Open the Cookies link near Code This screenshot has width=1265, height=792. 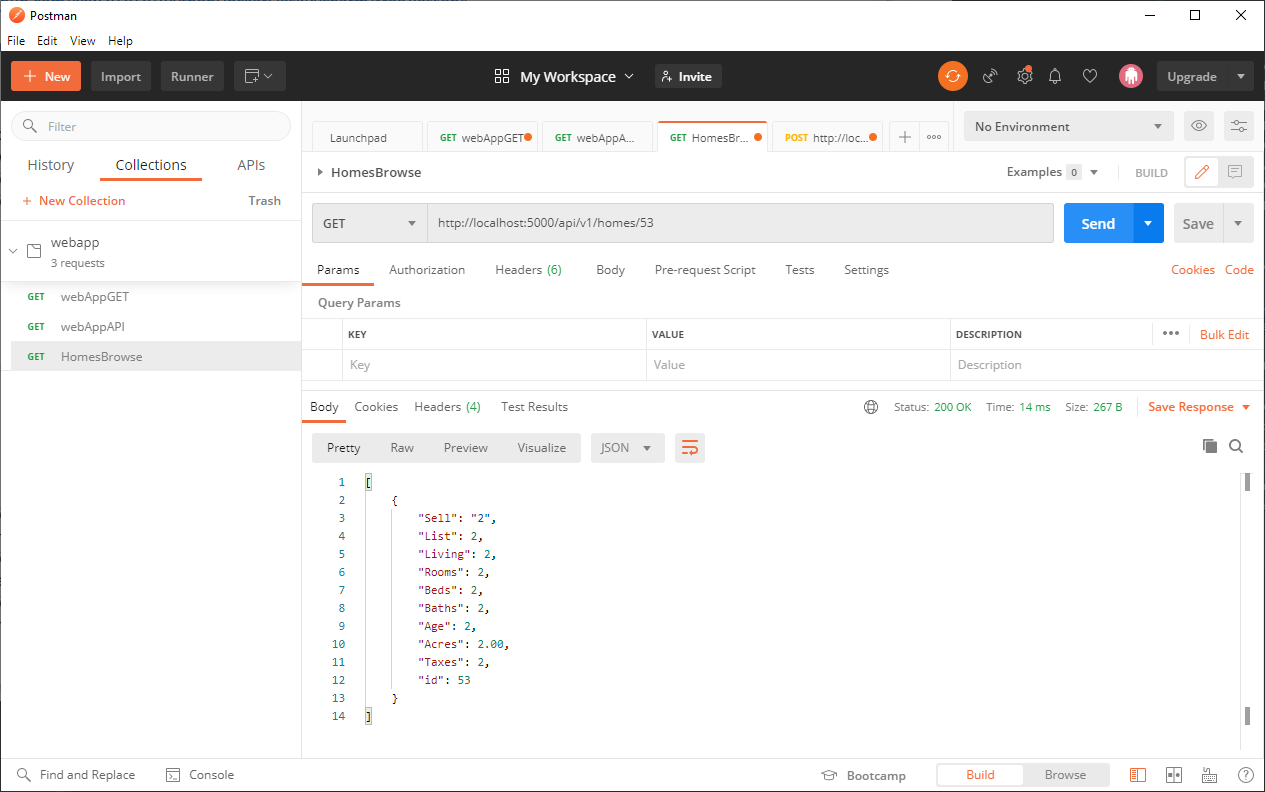(x=1193, y=270)
